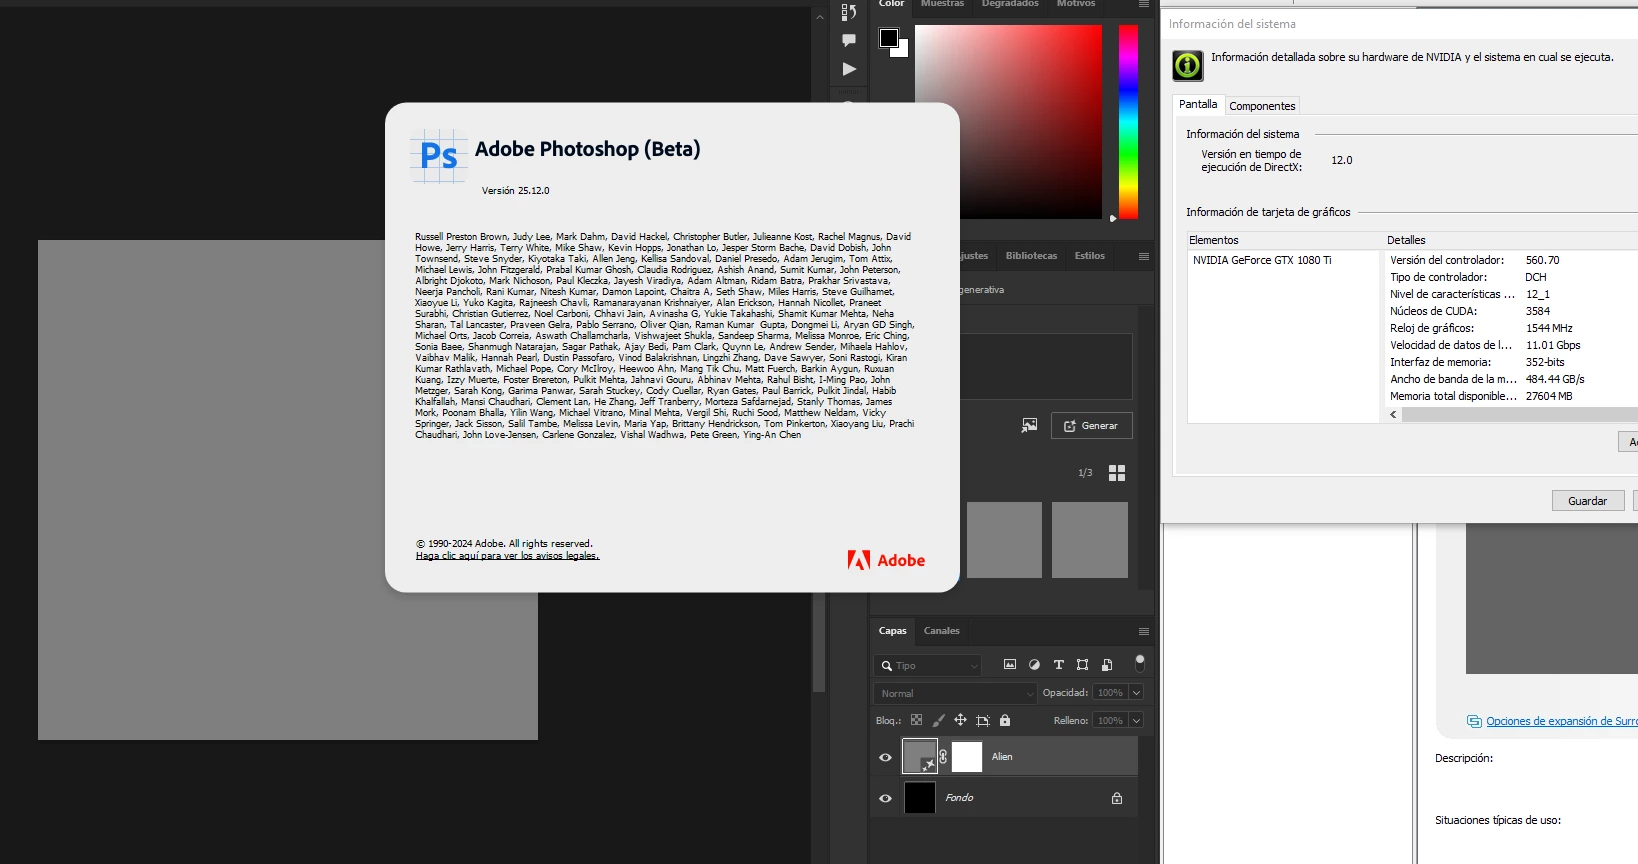Screen dimensions: 1638x864
Task: Click the Ps logo in About dialog
Action: (439, 156)
